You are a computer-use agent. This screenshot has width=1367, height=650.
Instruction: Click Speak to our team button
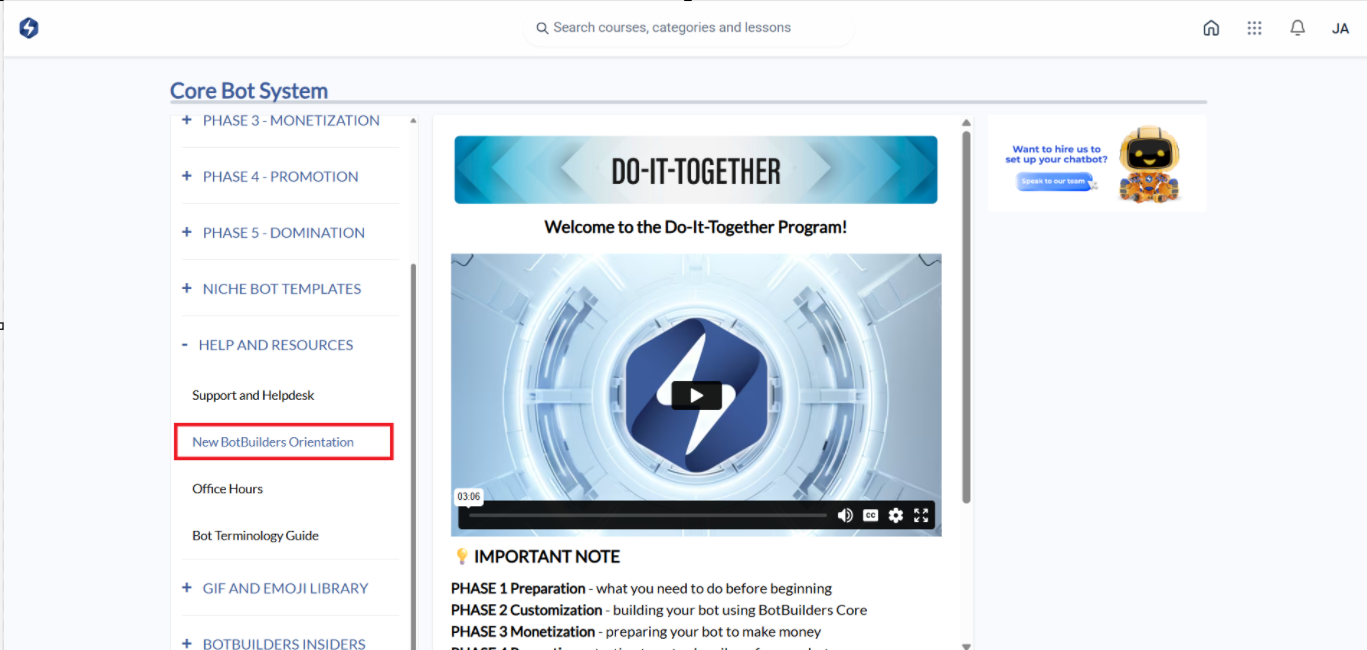[x=1053, y=182]
